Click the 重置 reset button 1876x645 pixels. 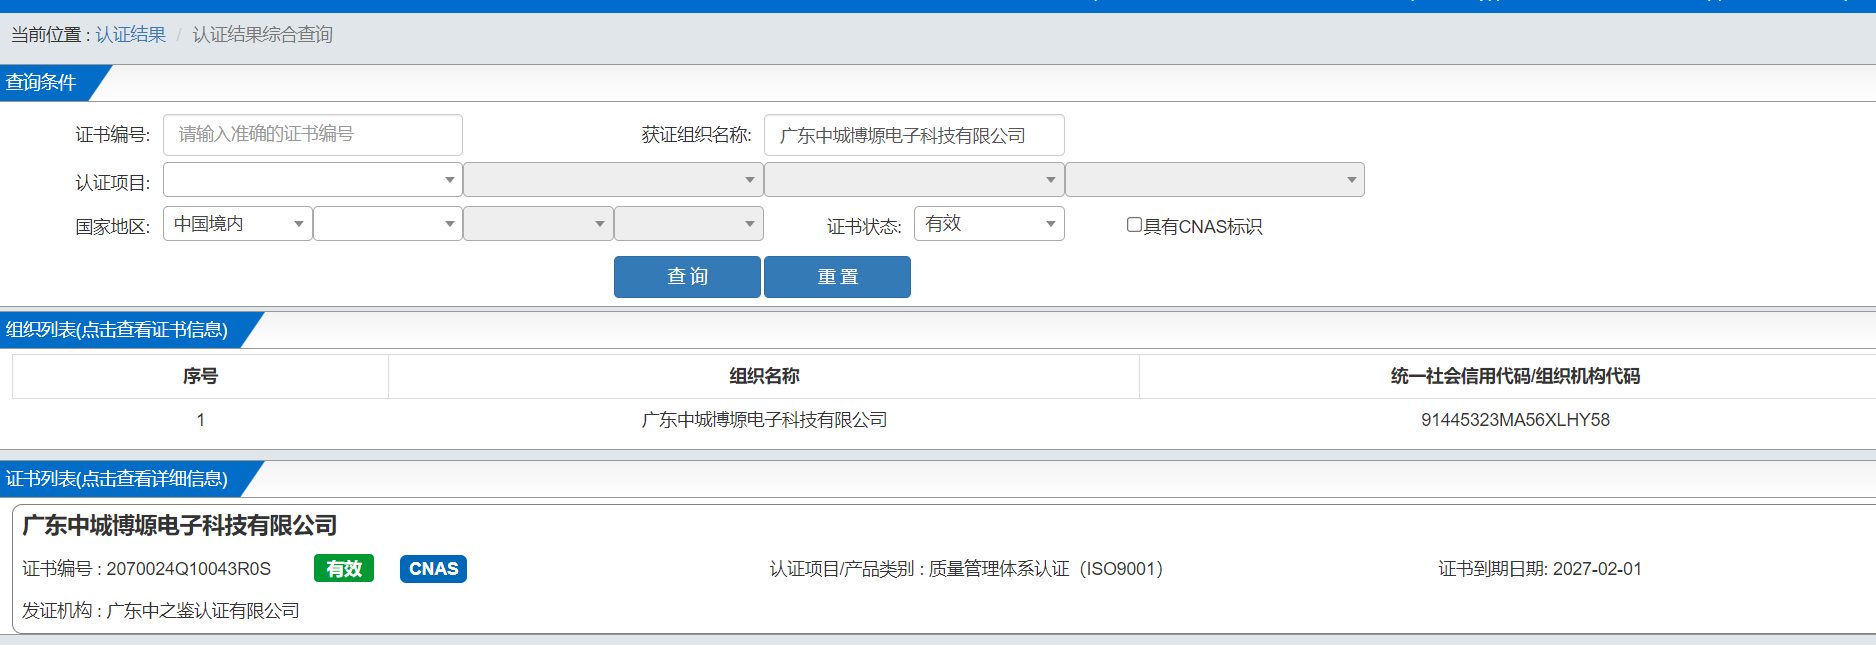click(x=837, y=277)
